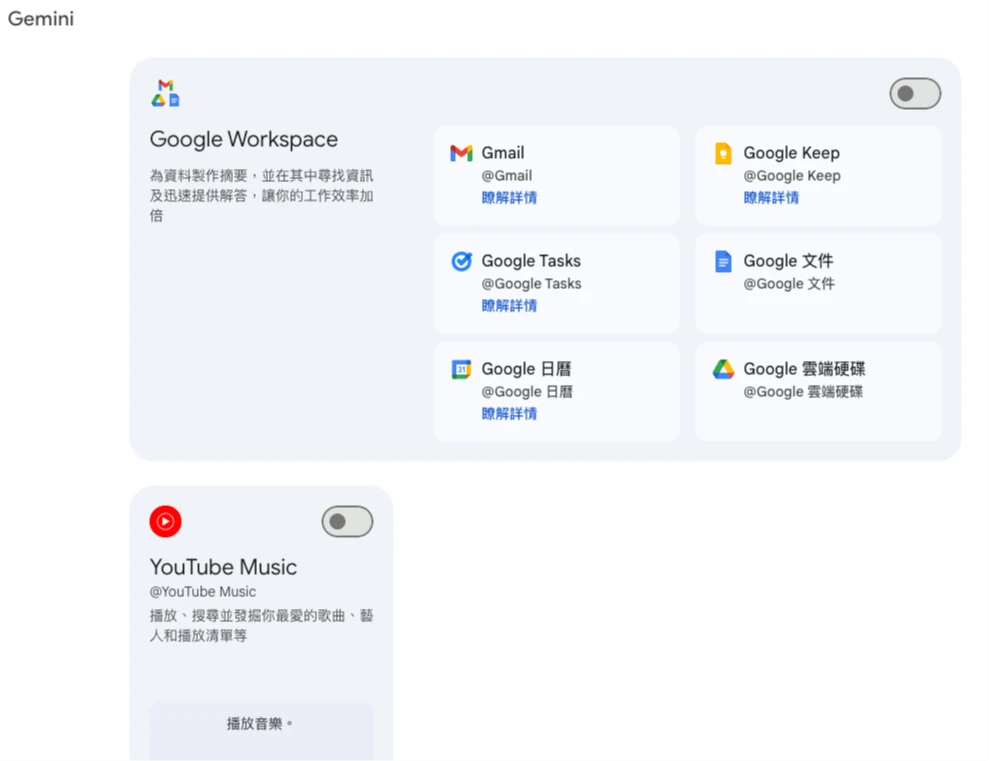The height and width of the screenshot is (761, 989).
Task: Click the Google 文件 document icon
Action: [723, 261]
